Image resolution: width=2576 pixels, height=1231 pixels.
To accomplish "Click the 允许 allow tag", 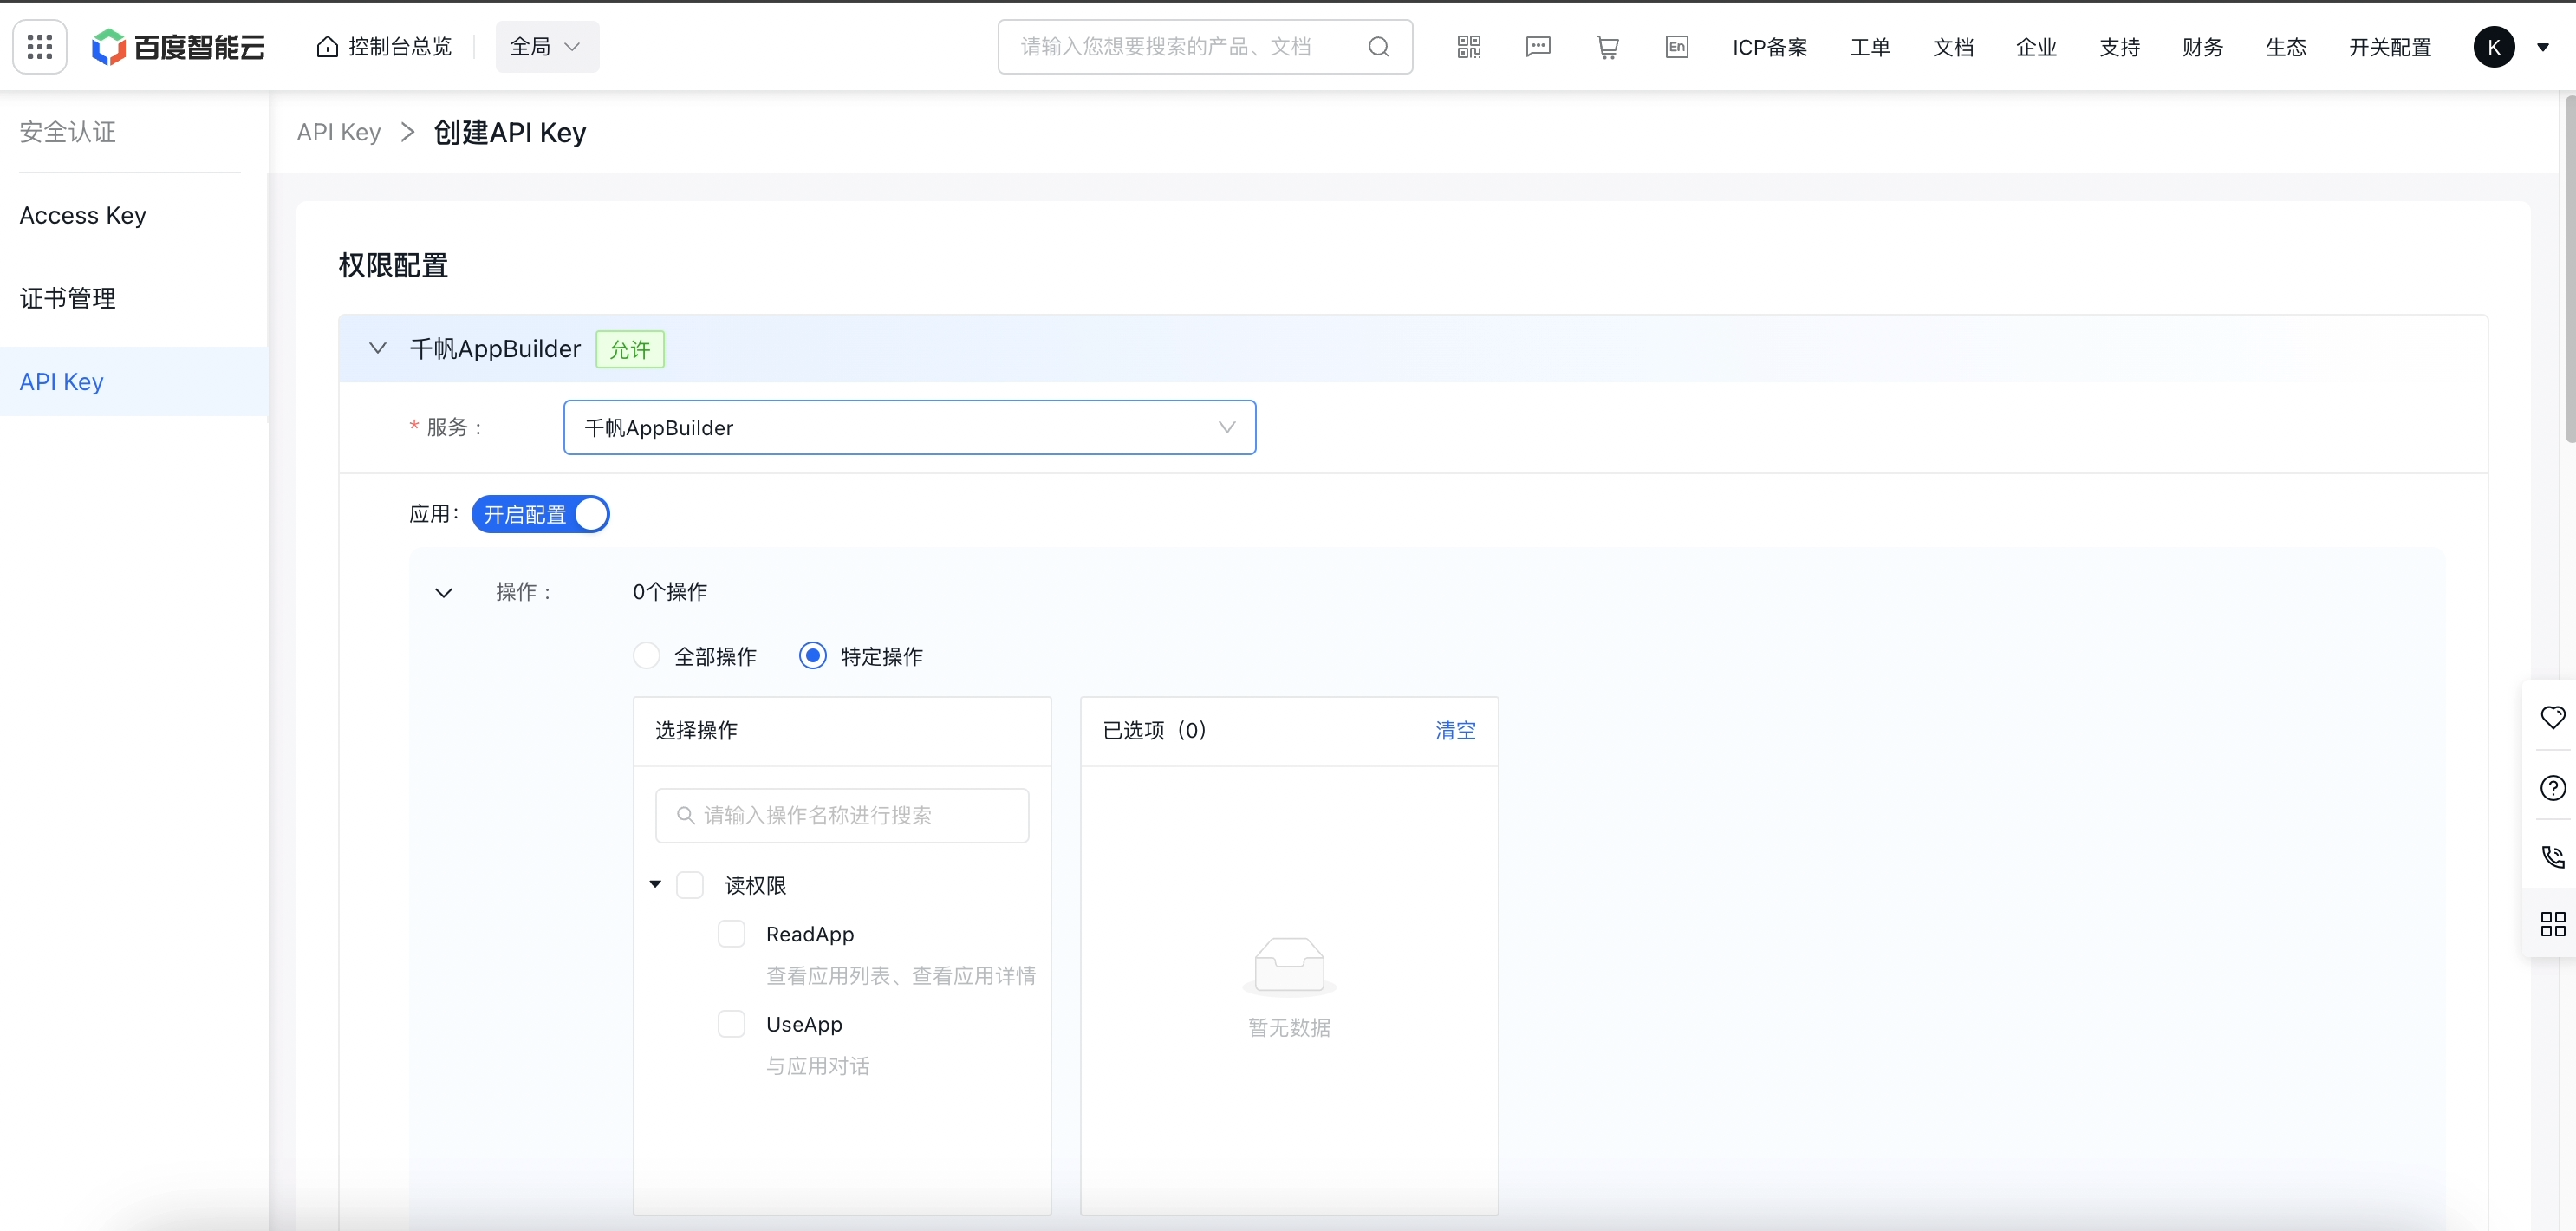I will 630,349.
